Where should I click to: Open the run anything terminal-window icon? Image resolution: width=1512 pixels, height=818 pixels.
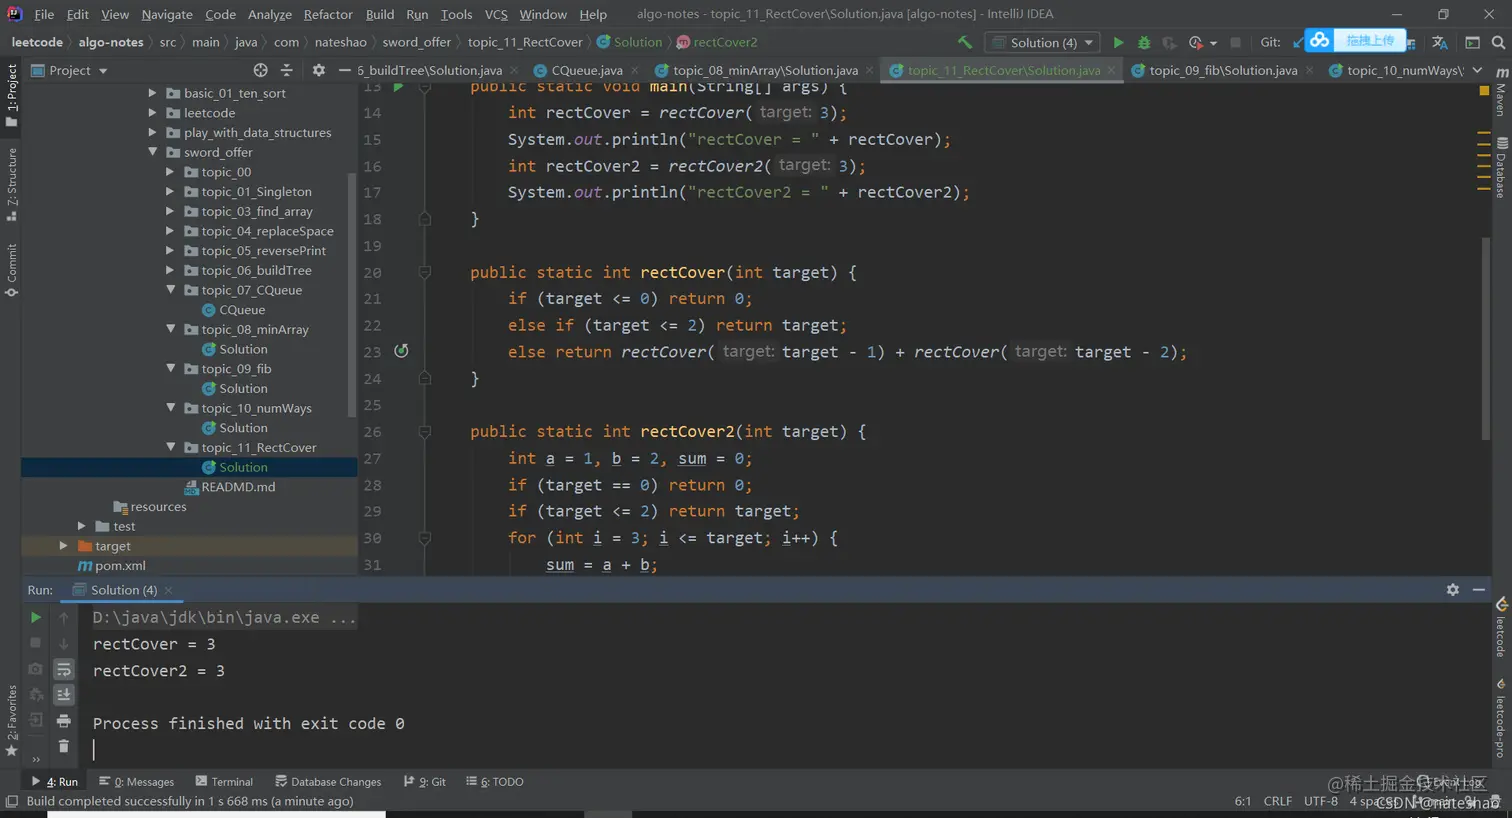(1472, 42)
